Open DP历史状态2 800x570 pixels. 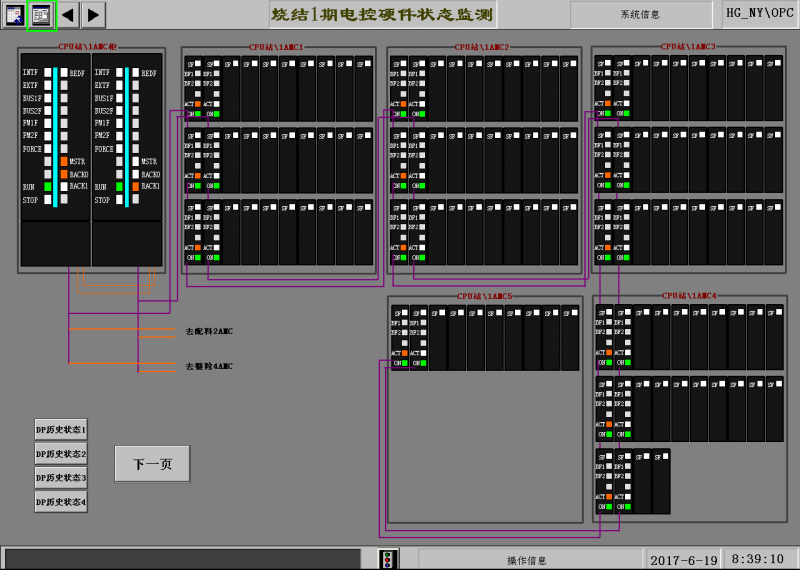[x=61, y=454]
